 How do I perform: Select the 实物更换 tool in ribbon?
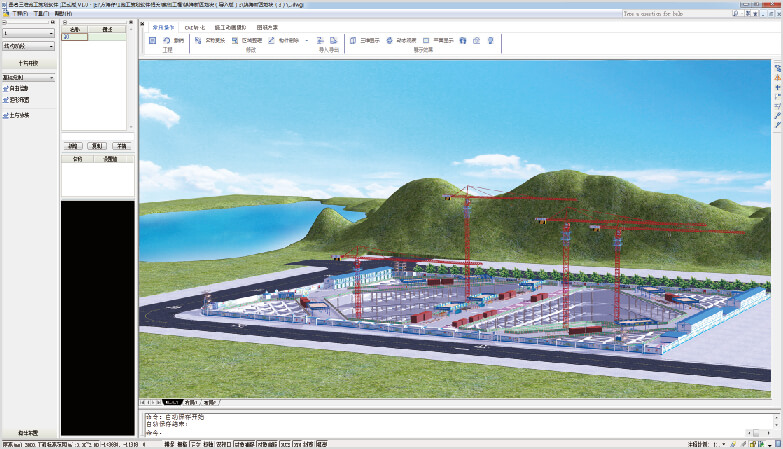pos(212,40)
